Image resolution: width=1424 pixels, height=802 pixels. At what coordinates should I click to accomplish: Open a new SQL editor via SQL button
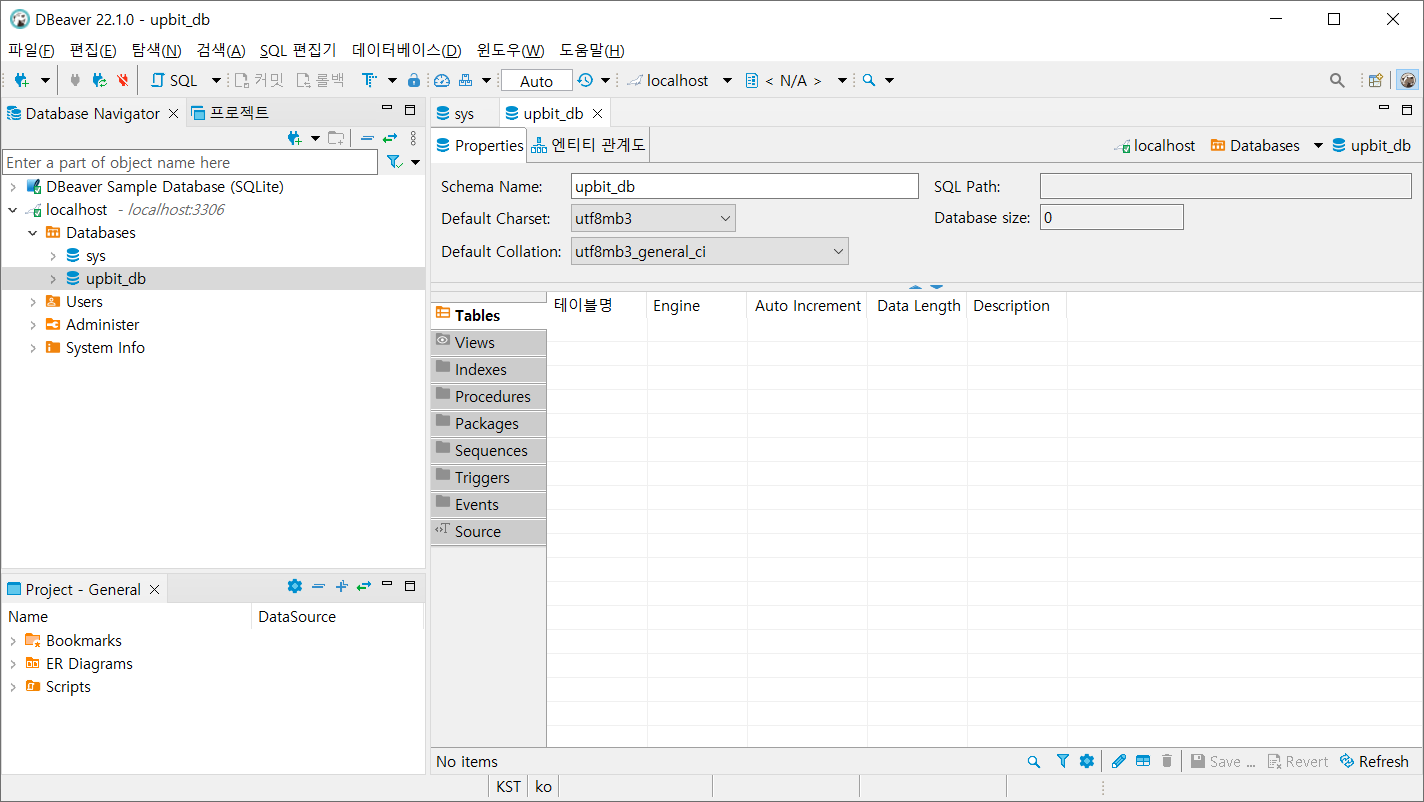coord(174,80)
